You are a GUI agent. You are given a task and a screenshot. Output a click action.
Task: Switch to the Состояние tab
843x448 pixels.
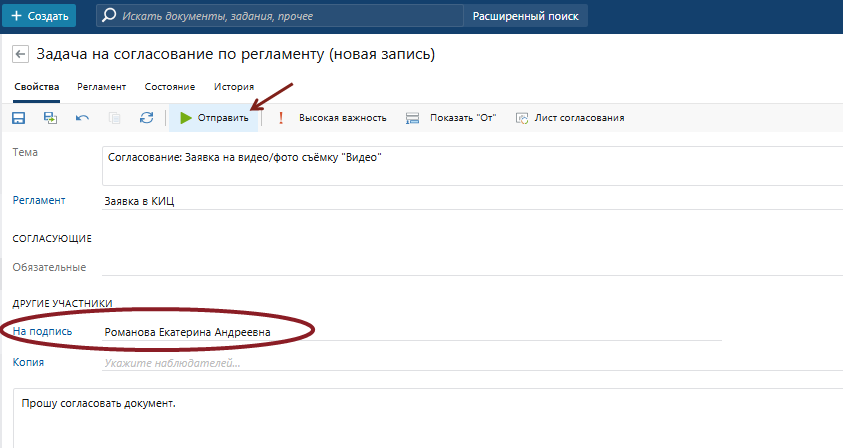[170, 87]
